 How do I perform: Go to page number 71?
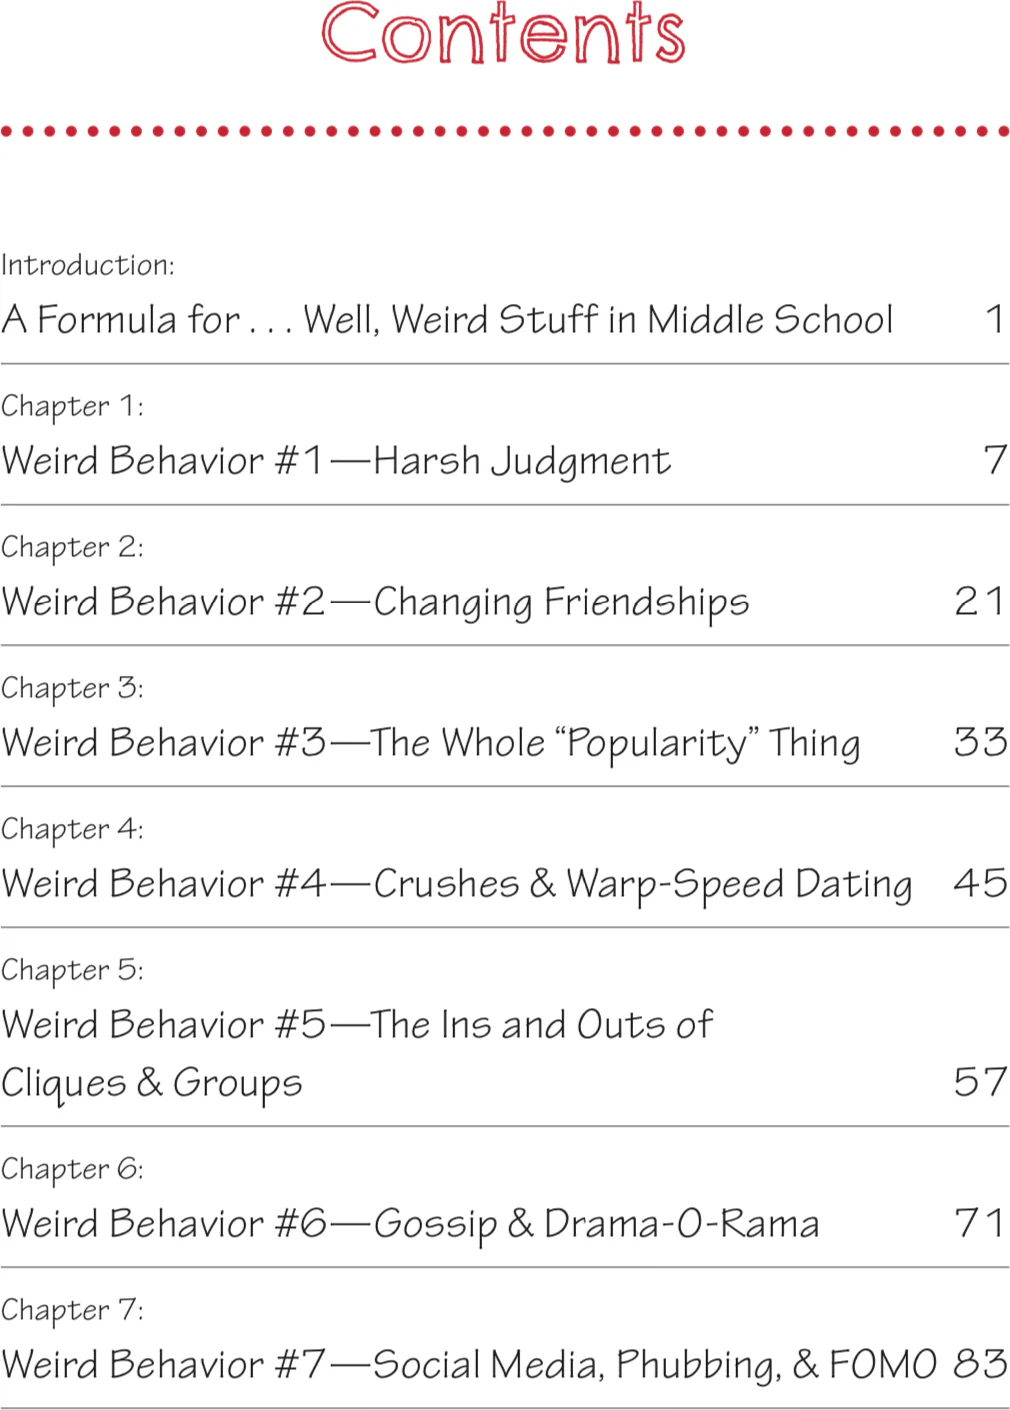pyautogui.click(x=979, y=1223)
